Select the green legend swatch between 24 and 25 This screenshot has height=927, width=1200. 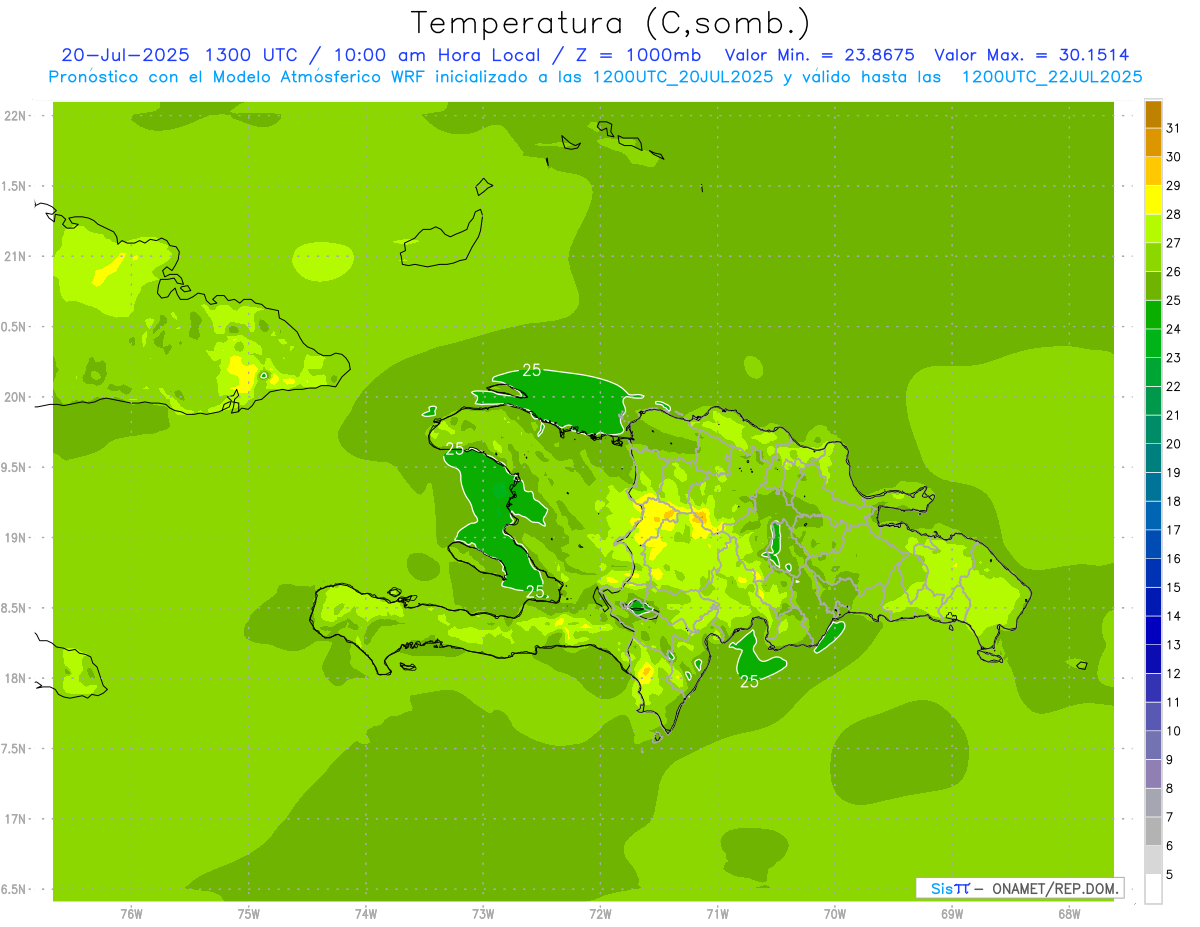point(1153,315)
